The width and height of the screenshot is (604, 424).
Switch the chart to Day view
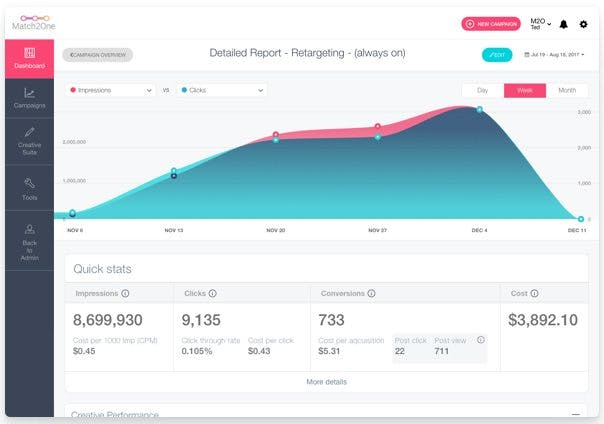click(483, 90)
